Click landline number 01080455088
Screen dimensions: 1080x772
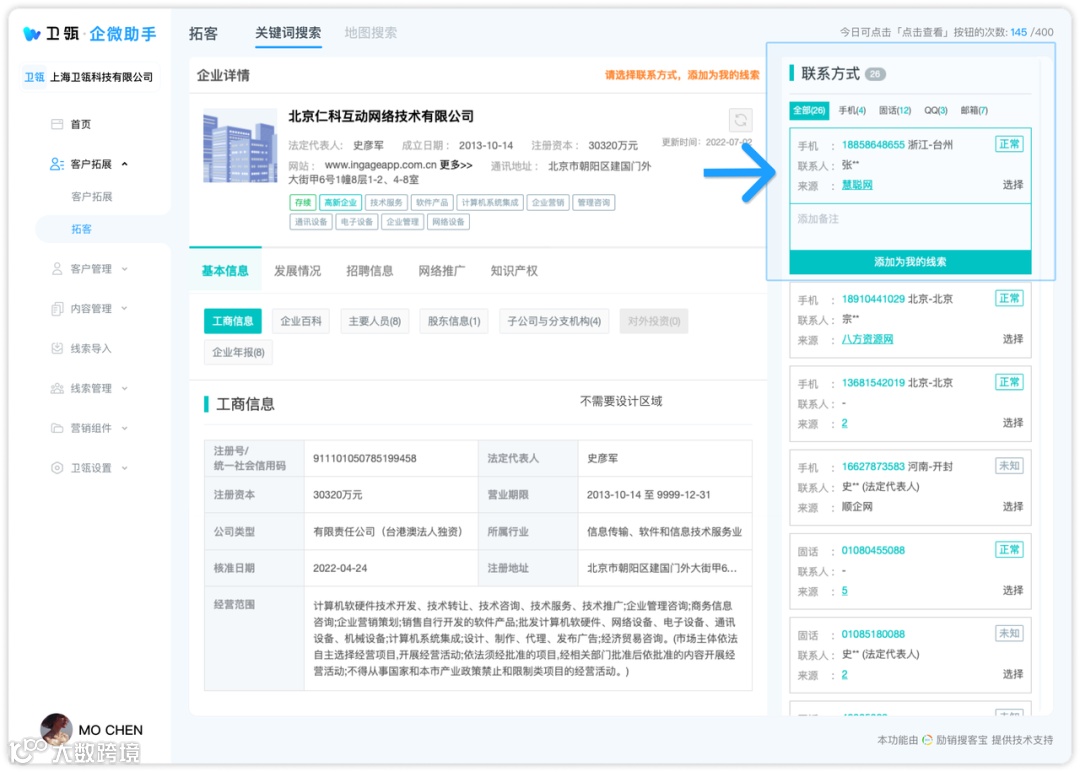click(873, 550)
